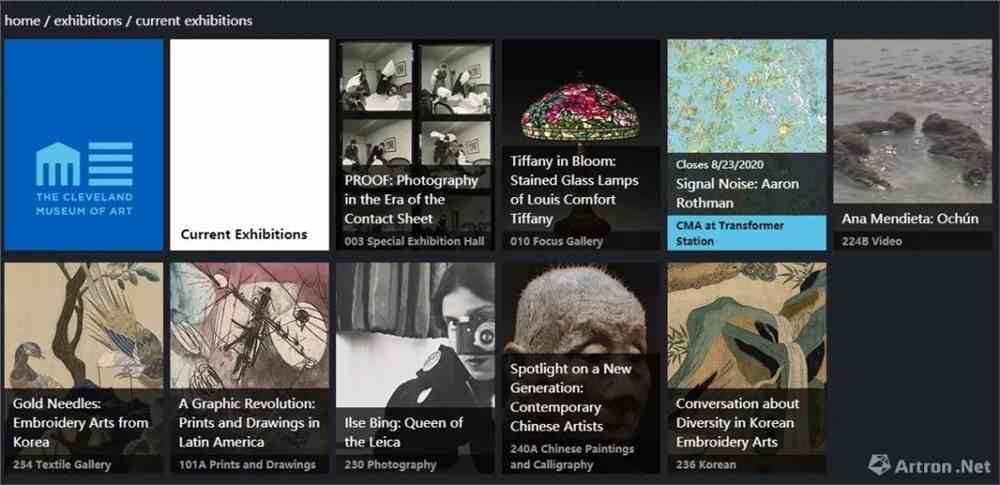Click 010 Focus Gallery location label
The height and width of the screenshot is (485, 1000).
tap(556, 242)
